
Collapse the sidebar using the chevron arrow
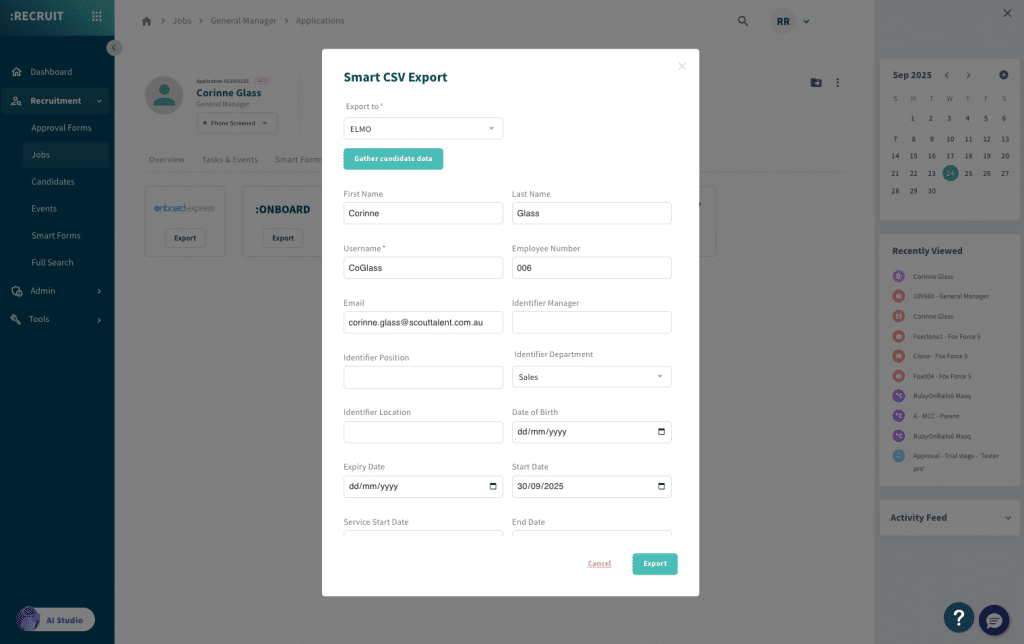click(x=113, y=47)
